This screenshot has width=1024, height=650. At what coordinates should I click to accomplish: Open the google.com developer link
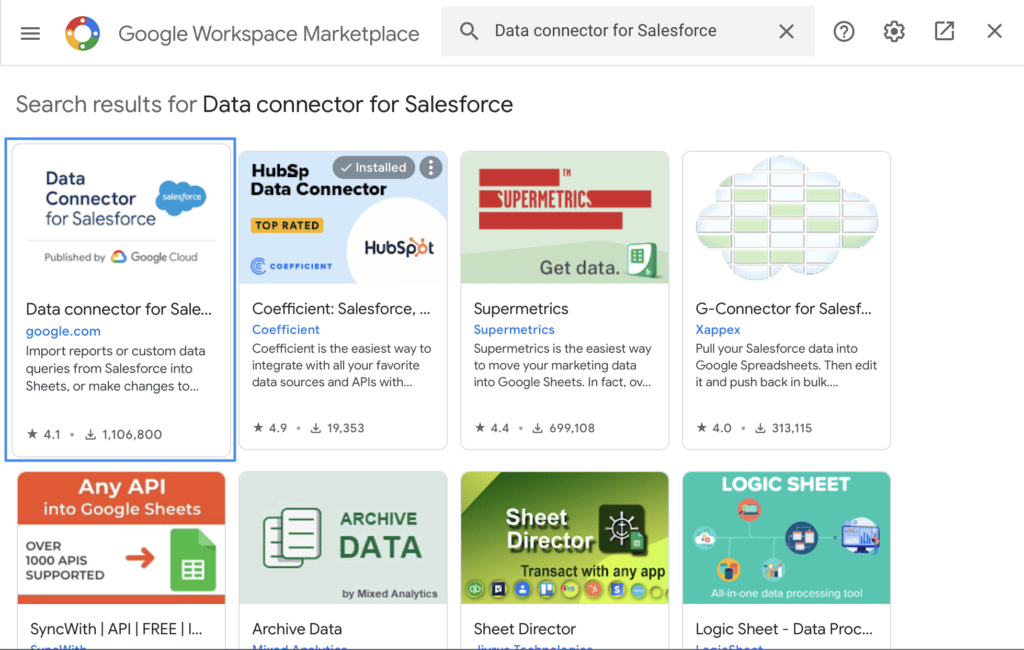pyautogui.click(x=63, y=331)
